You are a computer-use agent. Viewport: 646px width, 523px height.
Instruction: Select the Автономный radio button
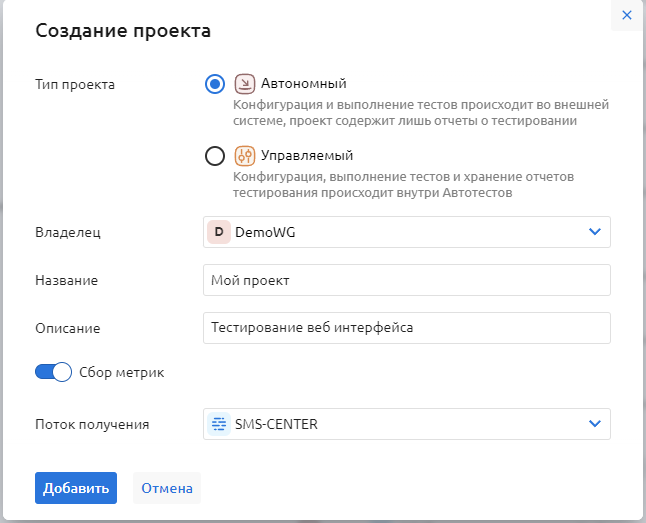[214, 84]
